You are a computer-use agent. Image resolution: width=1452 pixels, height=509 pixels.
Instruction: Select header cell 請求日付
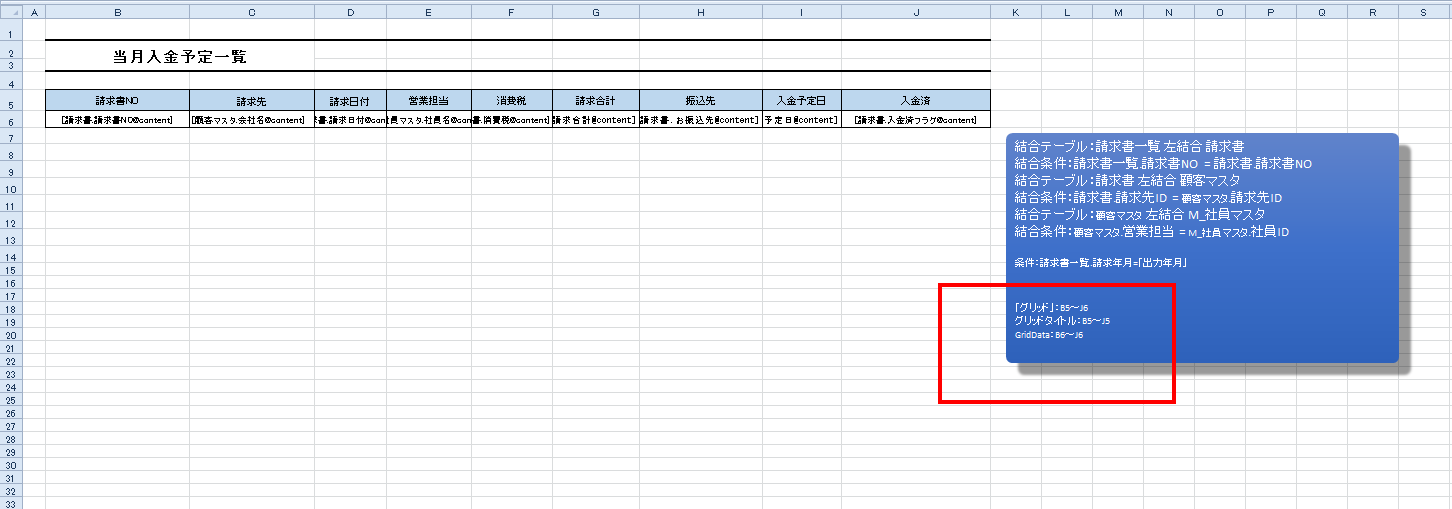click(x=350, y=101)
